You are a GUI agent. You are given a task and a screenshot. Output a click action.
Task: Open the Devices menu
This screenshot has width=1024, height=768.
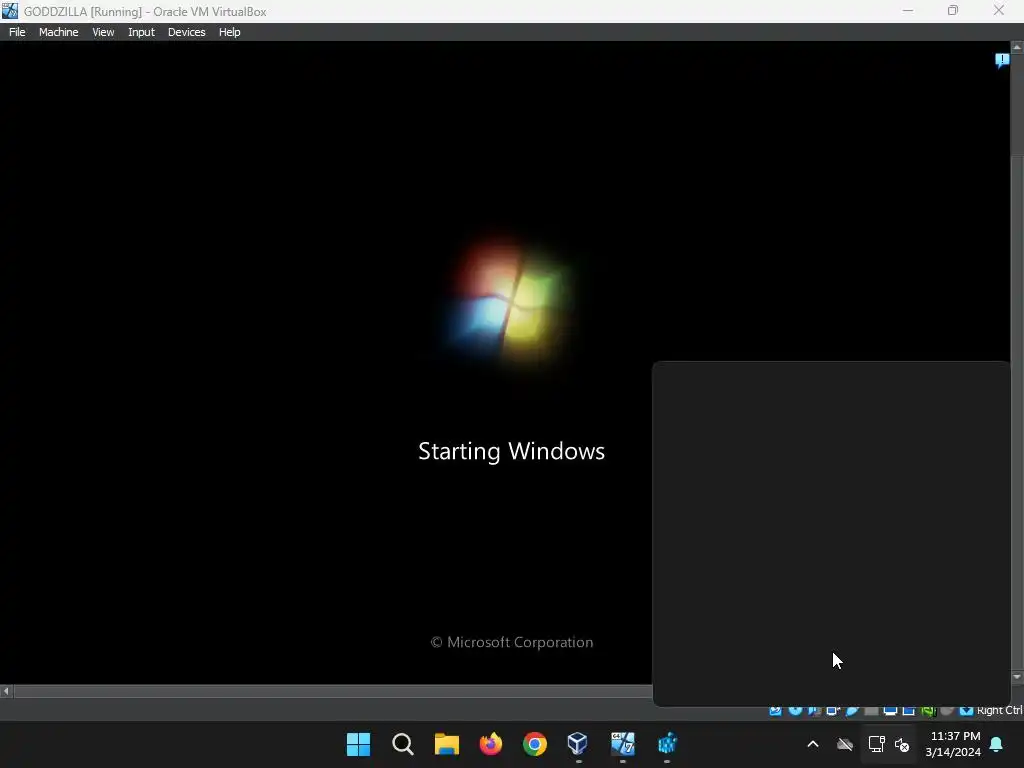(x=186, y=32)
